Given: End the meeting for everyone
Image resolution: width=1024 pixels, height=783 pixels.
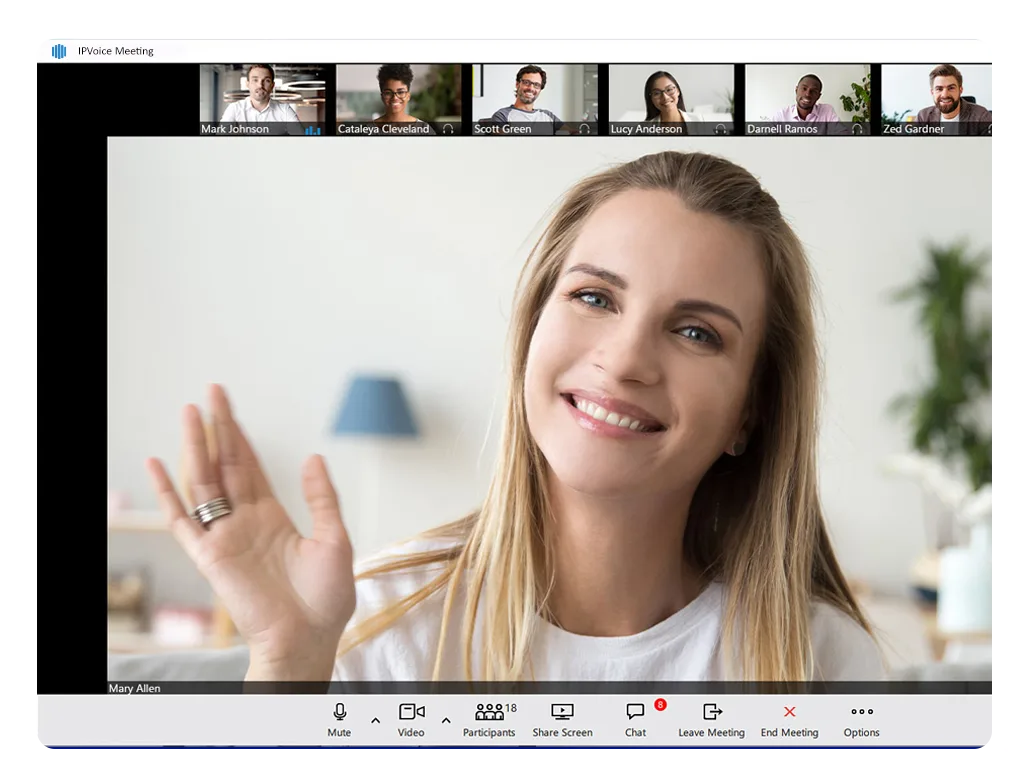Looking at the screenshot, I should point(789,719).
